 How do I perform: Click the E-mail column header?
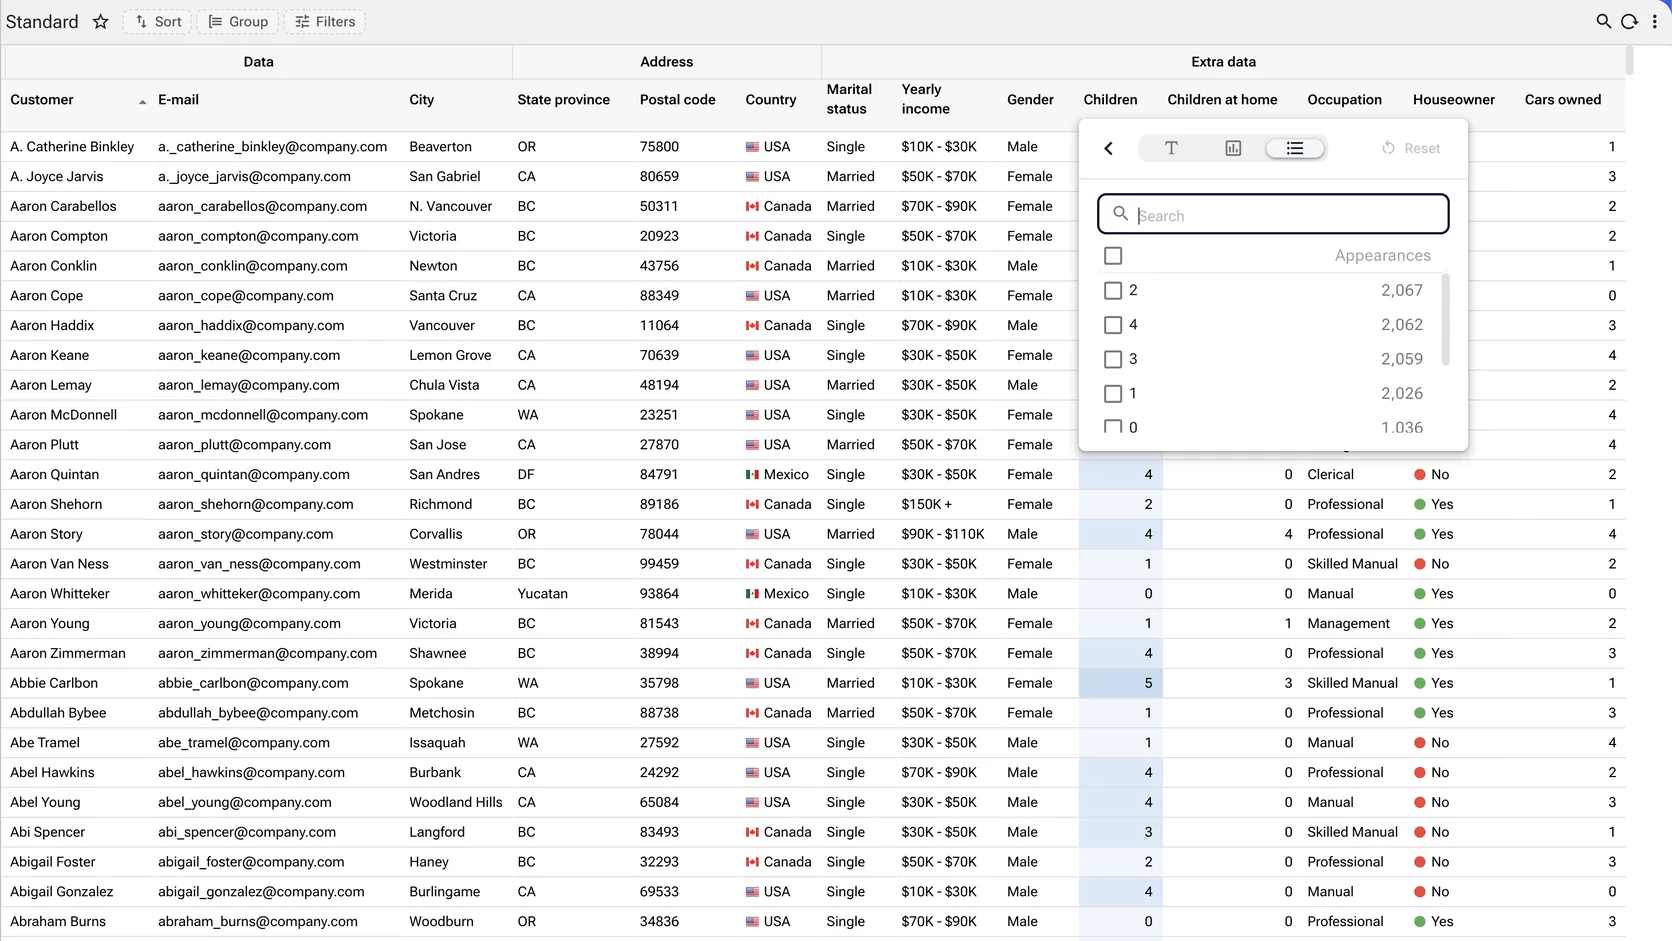(x=178, y=100)
